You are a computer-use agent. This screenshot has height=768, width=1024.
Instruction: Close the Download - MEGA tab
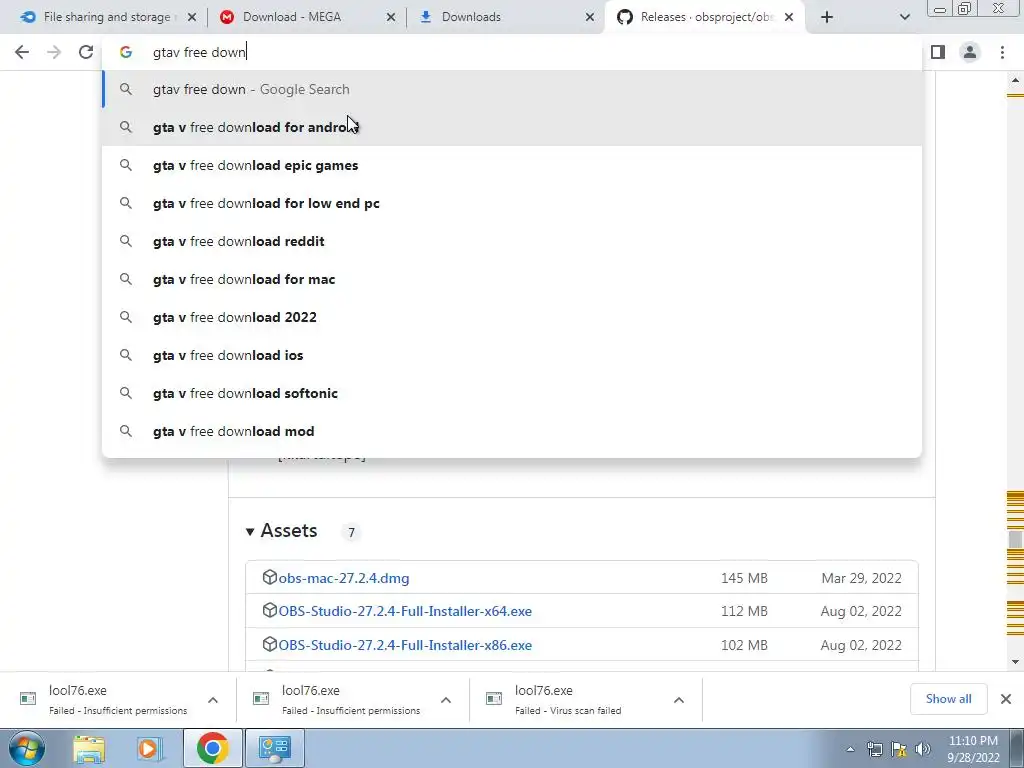(391, 18)
